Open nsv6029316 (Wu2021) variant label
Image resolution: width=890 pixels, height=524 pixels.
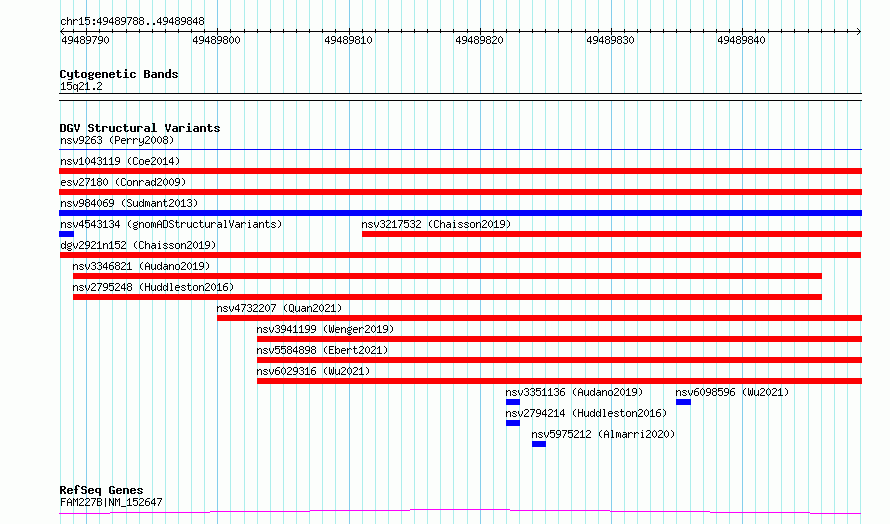click(x=313, y=371)
